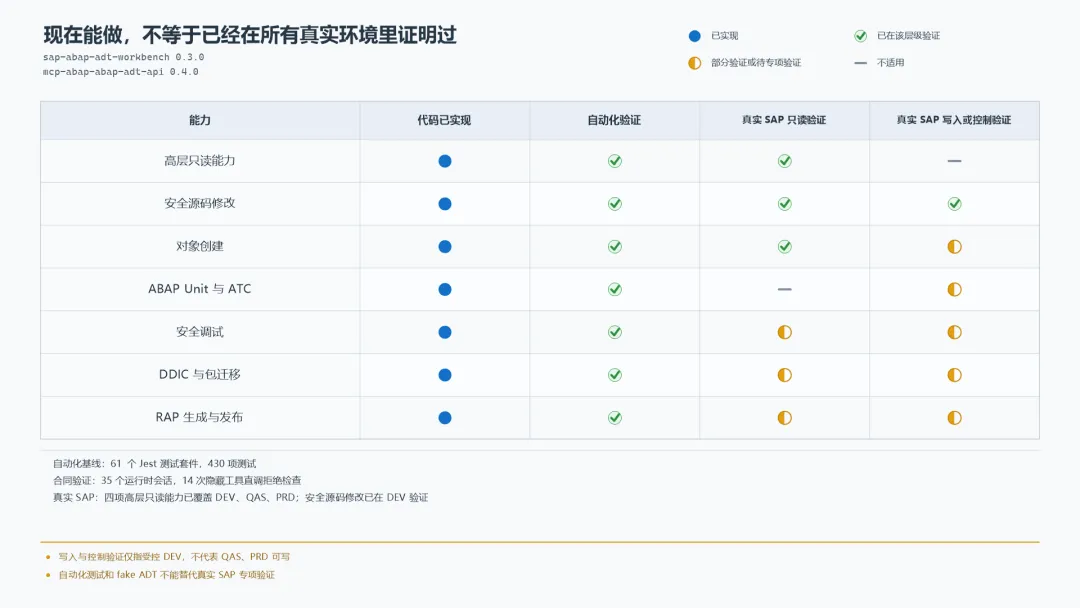
Task: Click the 部分验证或待专项验证 legend label
Action: pos(756,63)
